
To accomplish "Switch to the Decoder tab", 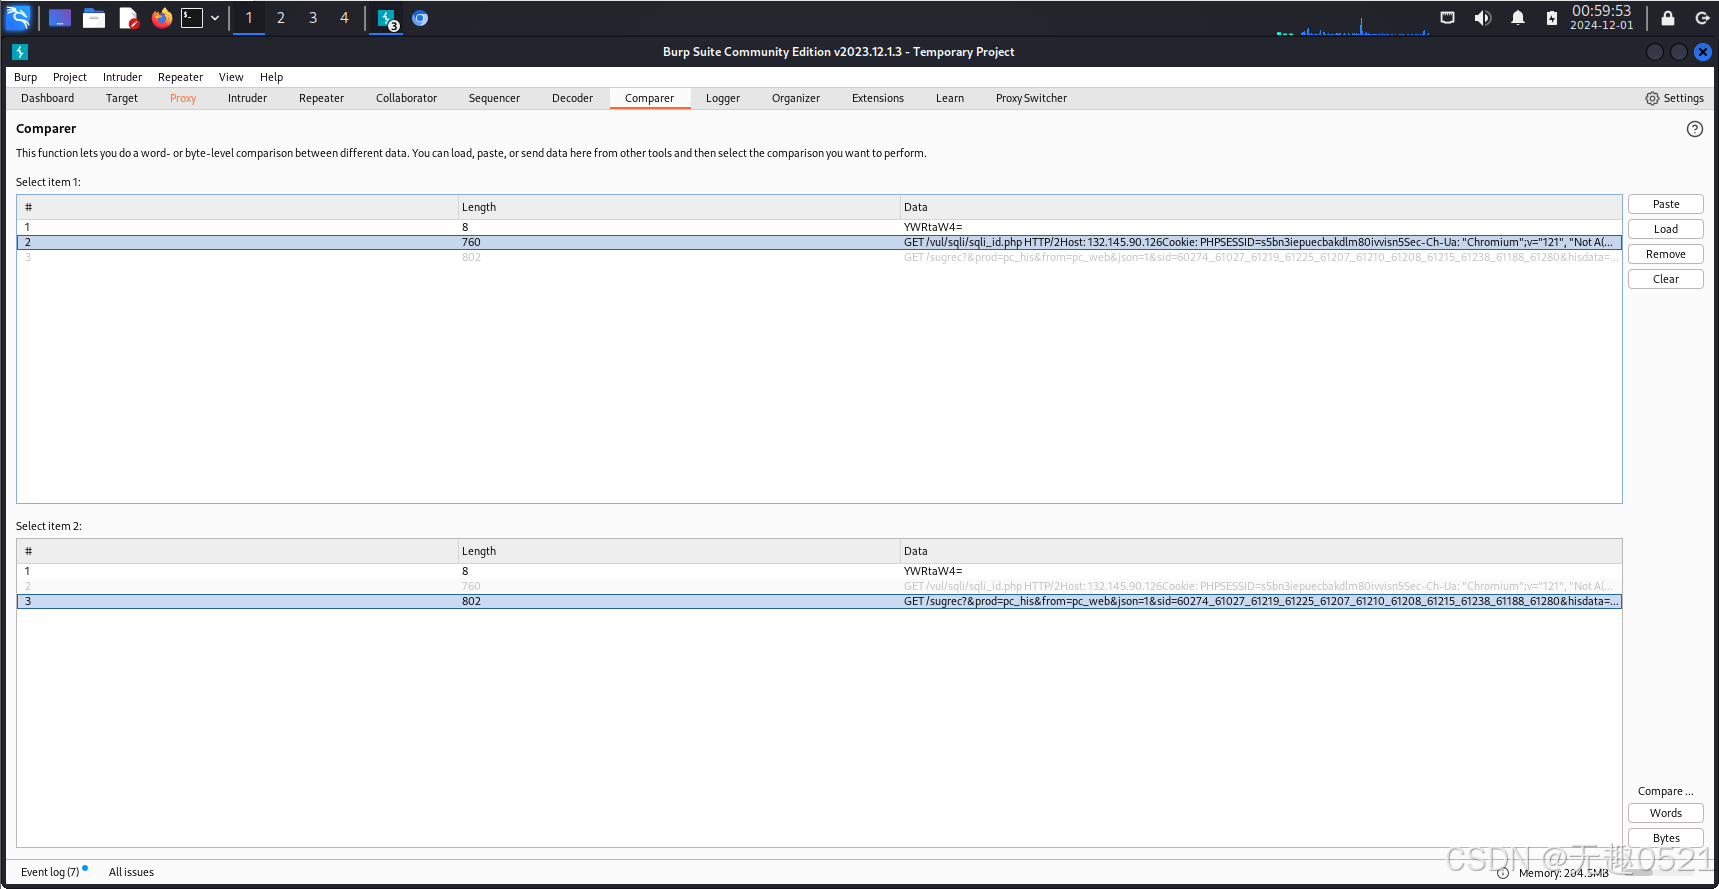I will coord(572,98).
